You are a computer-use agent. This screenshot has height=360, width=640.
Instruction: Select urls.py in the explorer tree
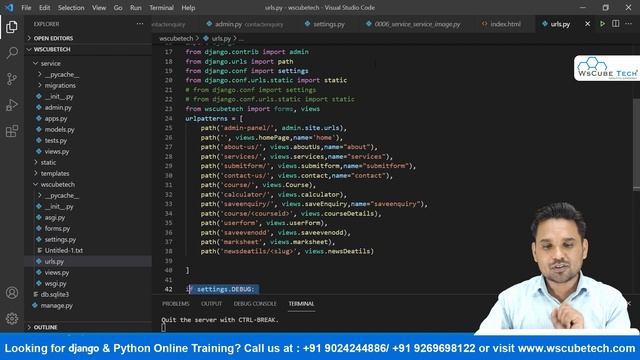pos(88,261)
